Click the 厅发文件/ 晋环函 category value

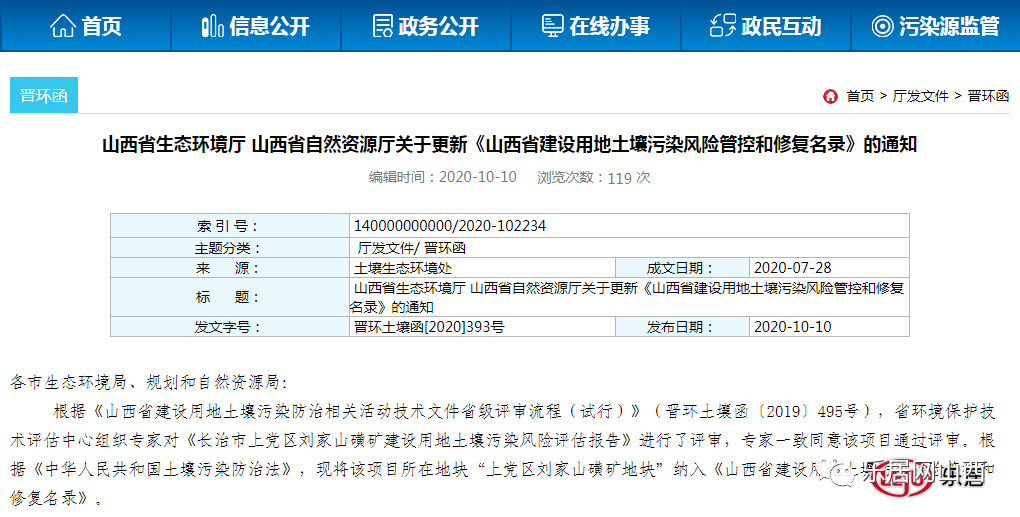coord(411,248)
